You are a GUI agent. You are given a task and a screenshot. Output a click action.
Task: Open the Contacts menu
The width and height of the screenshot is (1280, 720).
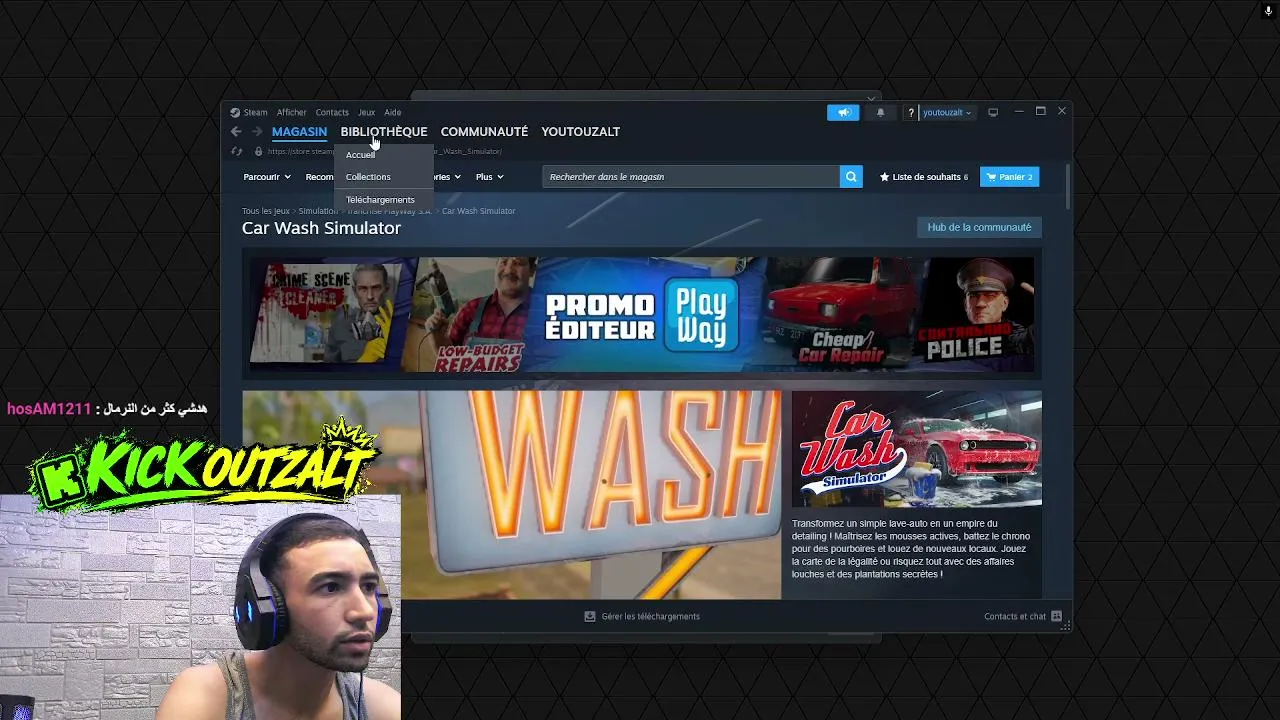point(332,112)
